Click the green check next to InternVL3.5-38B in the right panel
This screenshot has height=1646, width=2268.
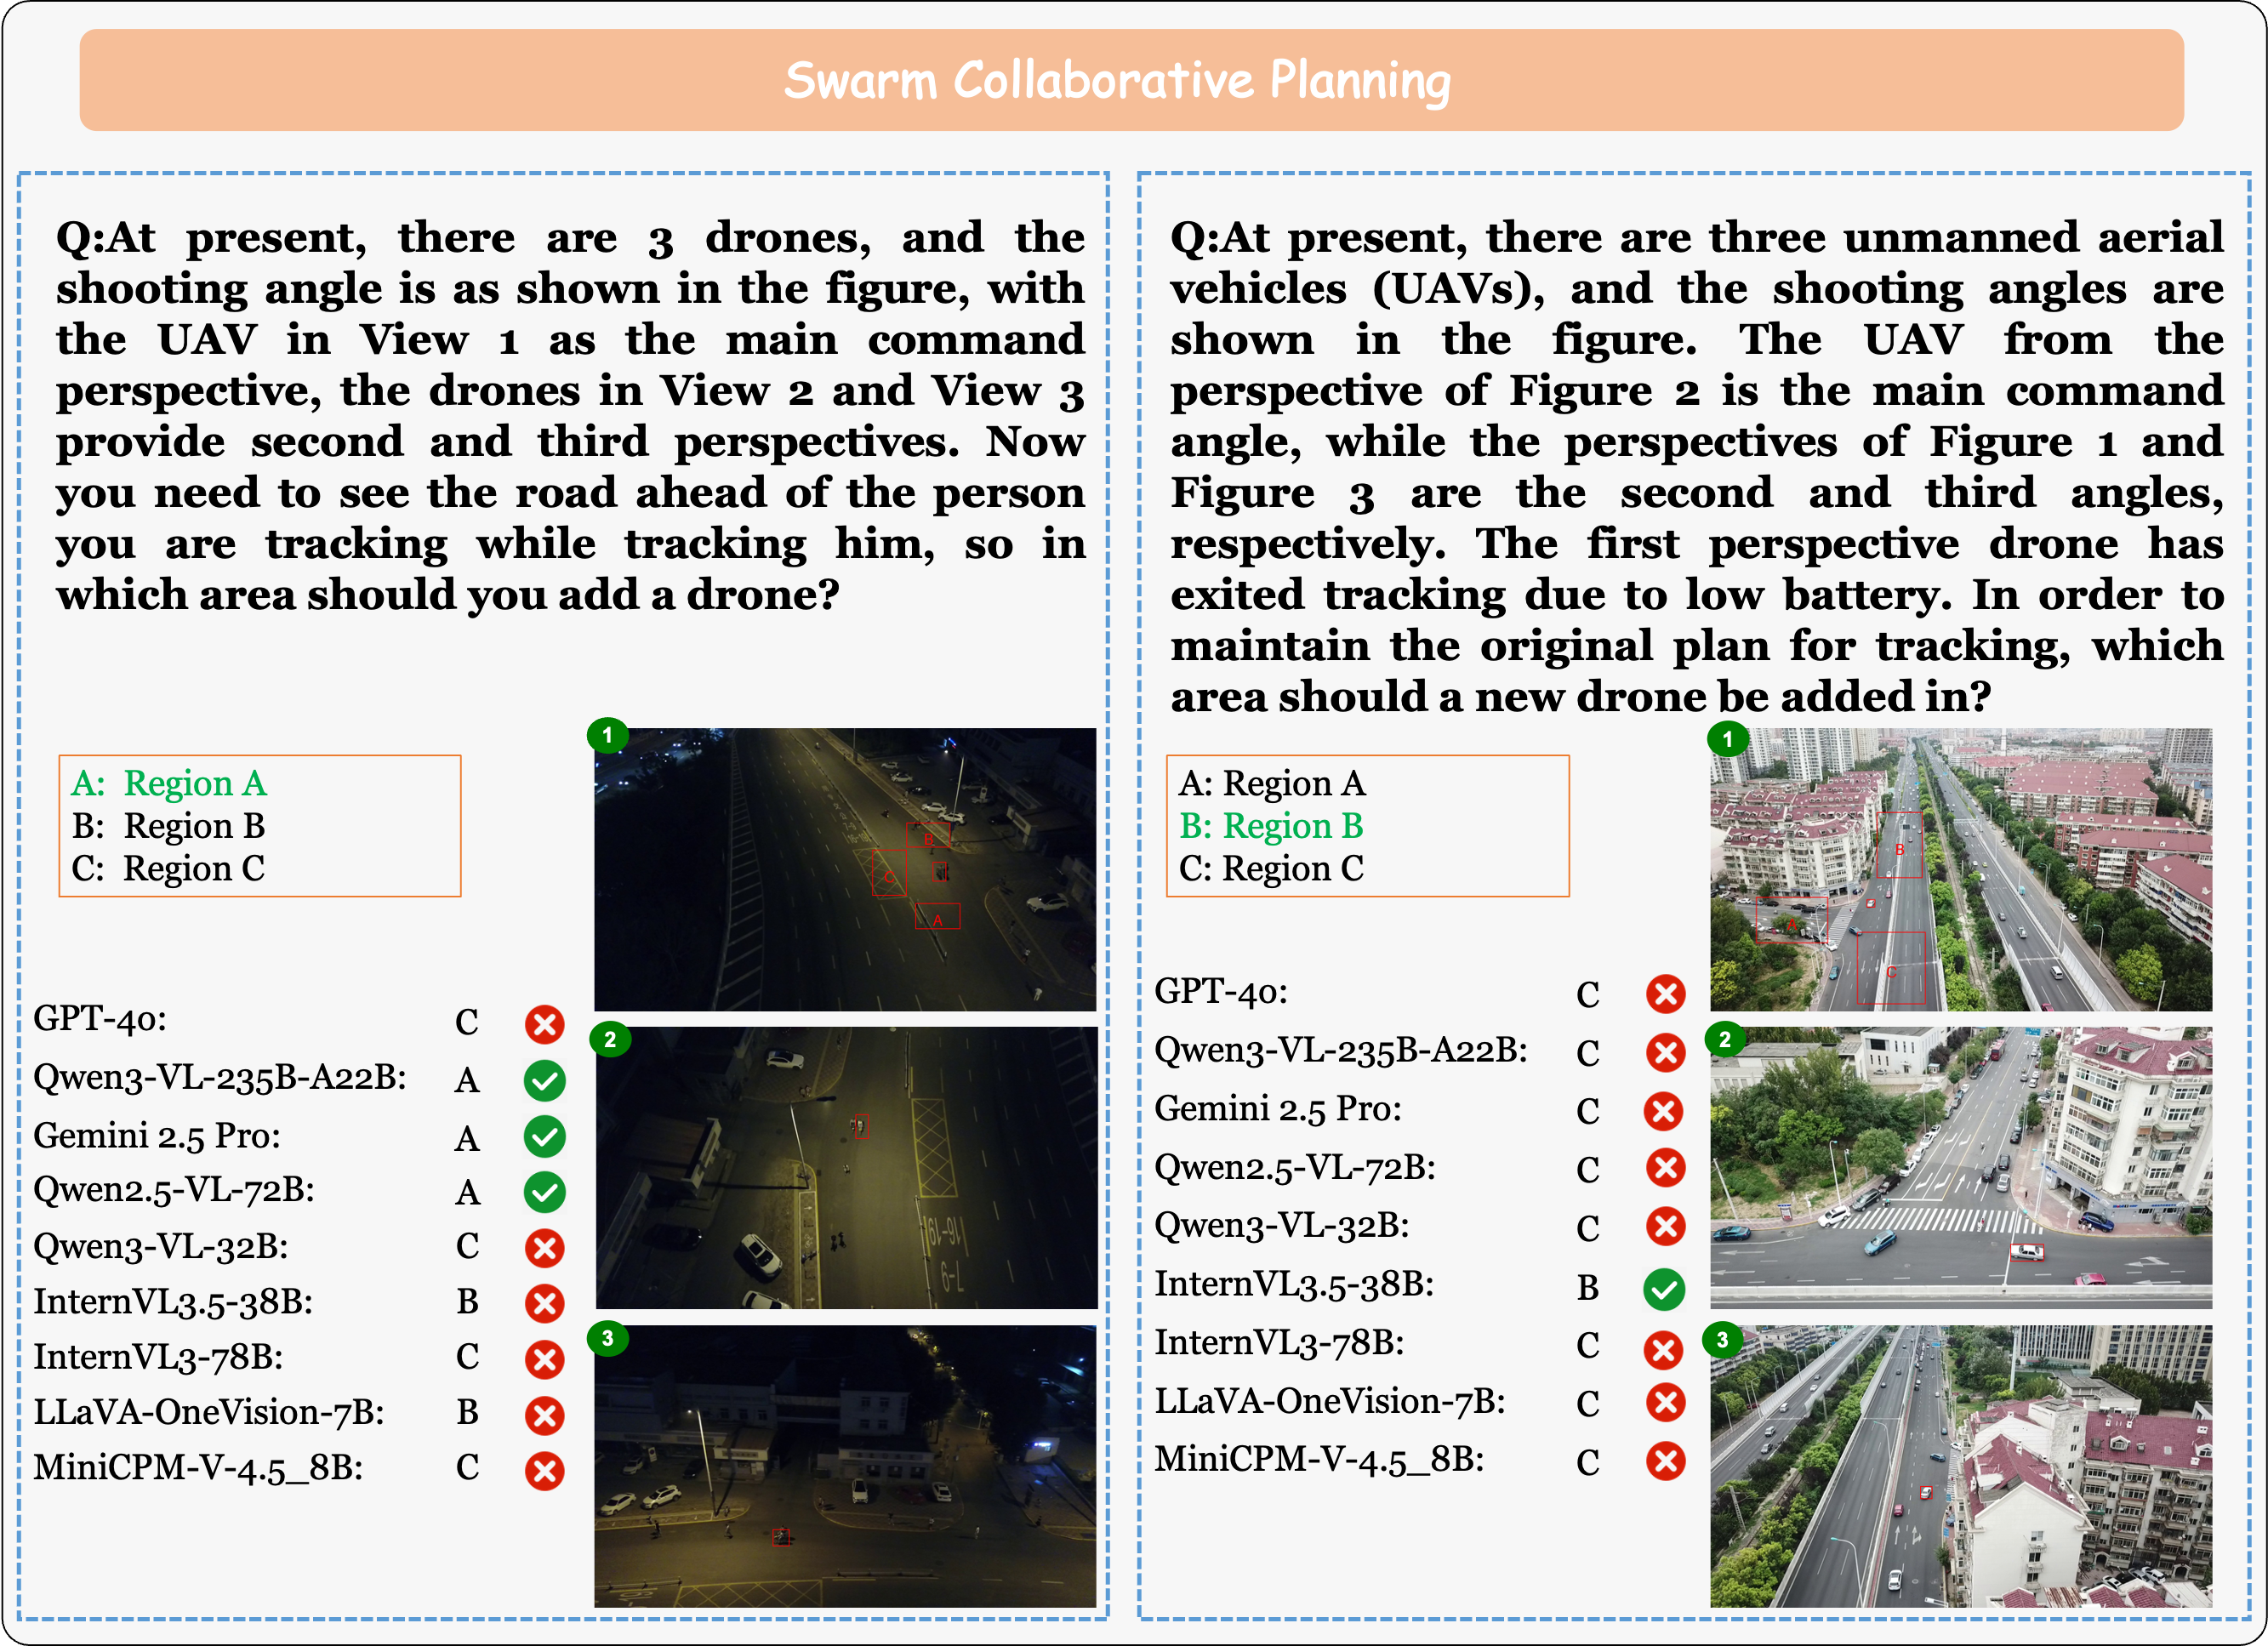point(1664,1289)
